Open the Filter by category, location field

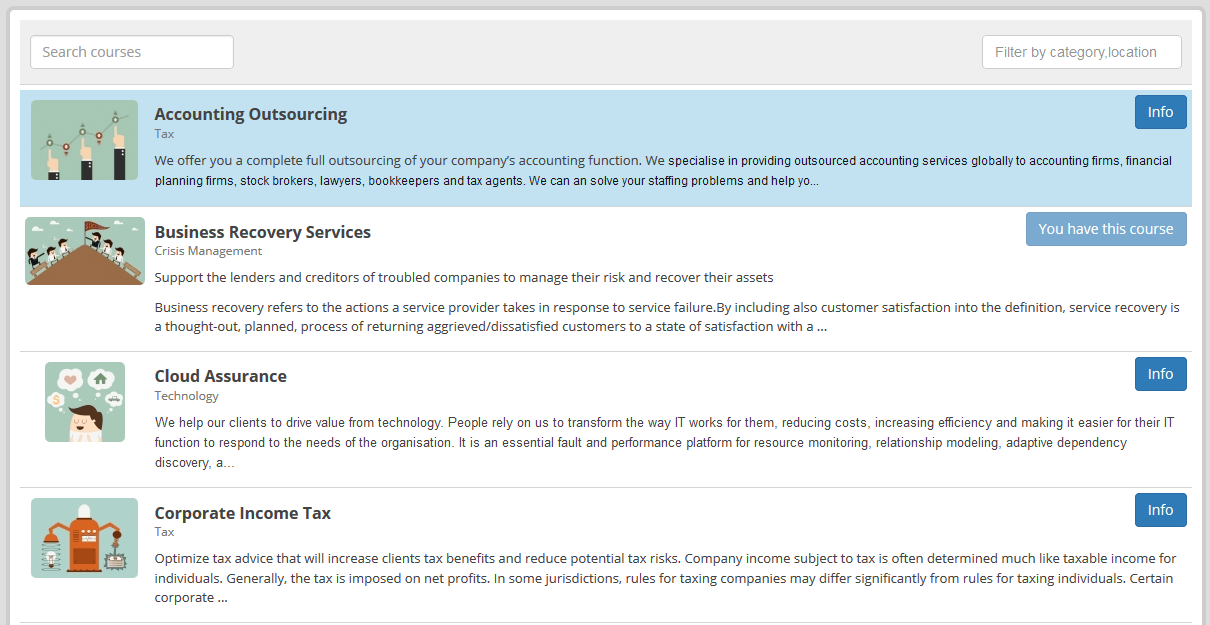click(x=1082, y=52)
